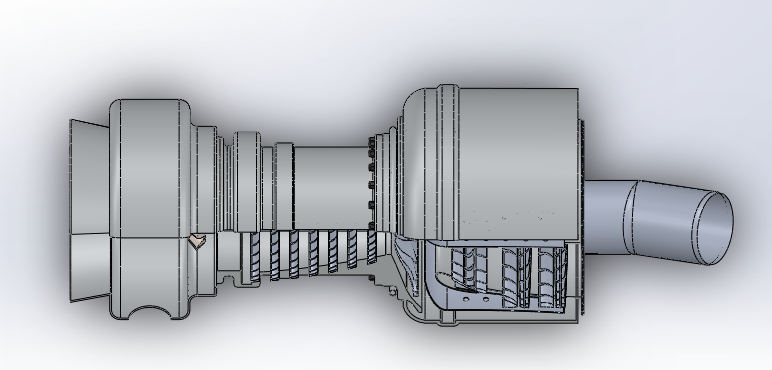Image resolution: width=772 pixels, height=370 pixels.
Task: Select the straight exhaust pipe section beside the casing
Action: 608,217
